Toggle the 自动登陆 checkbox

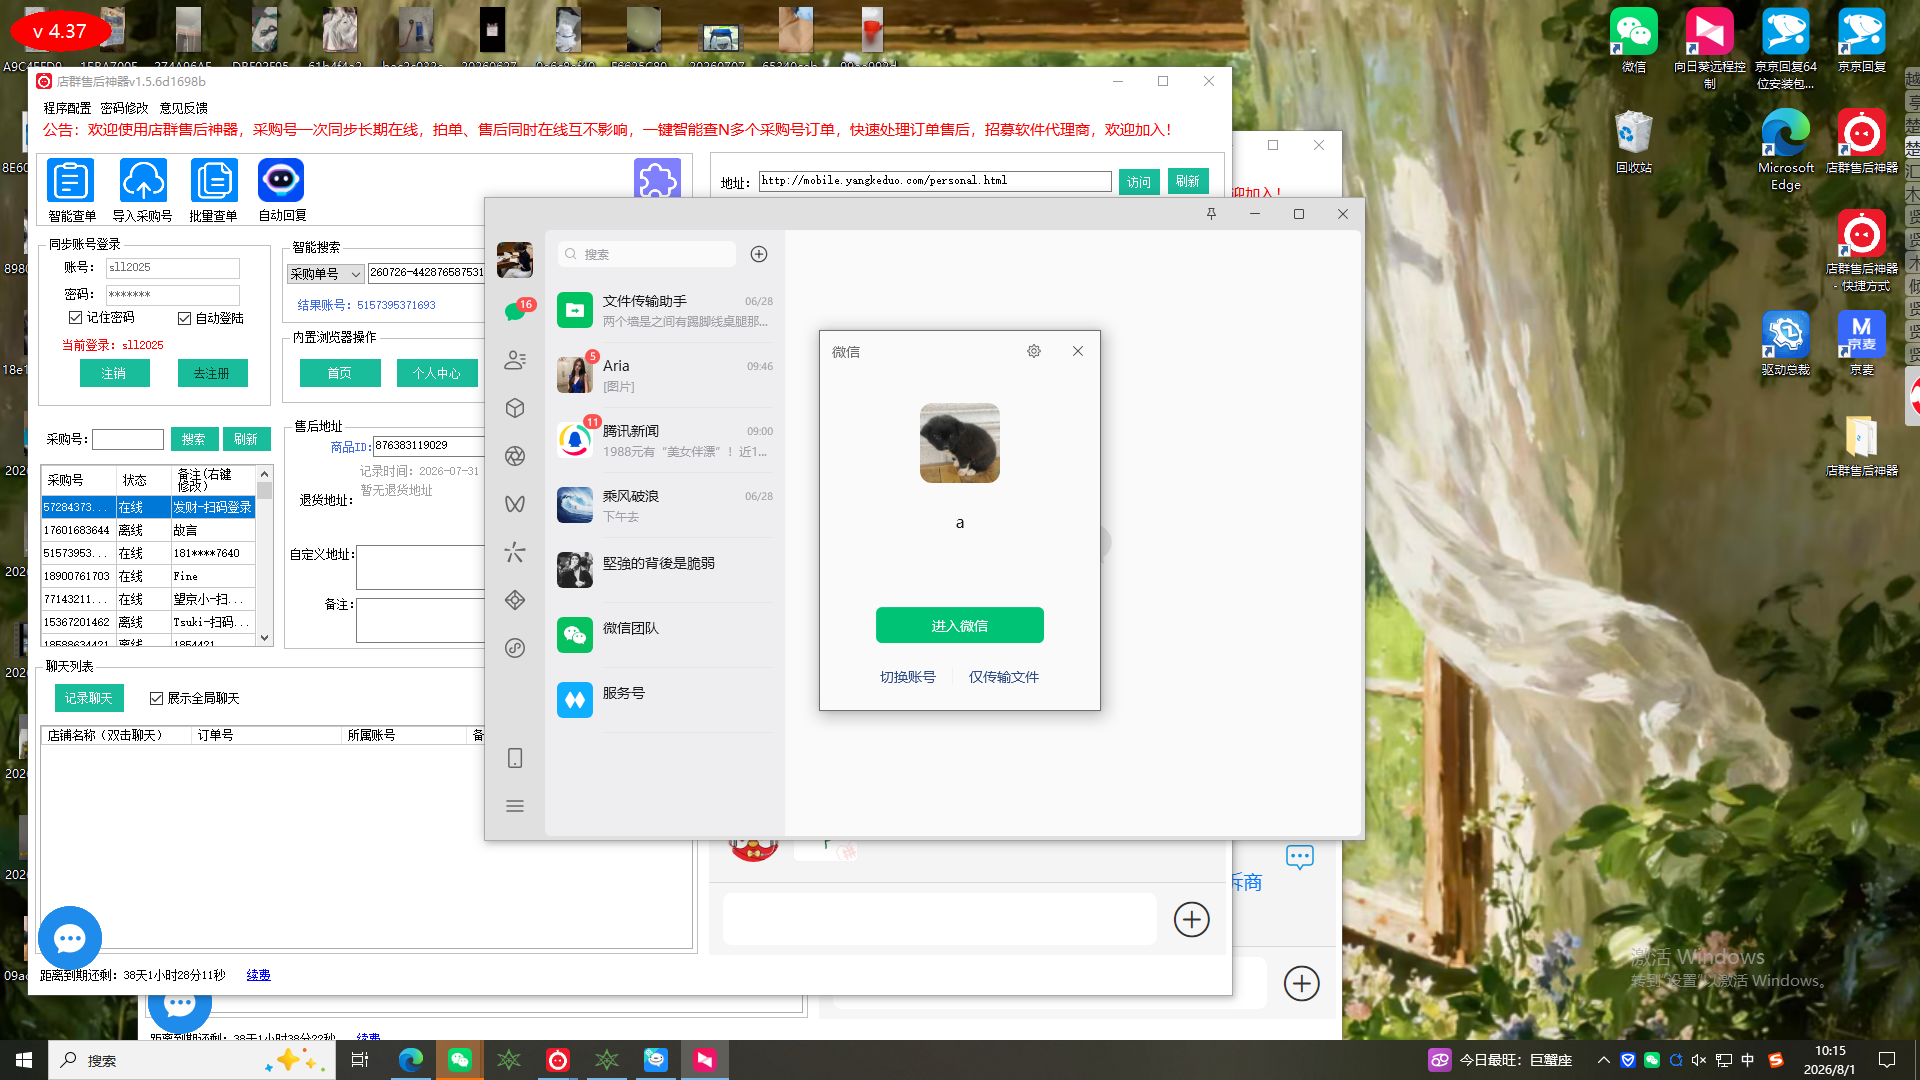[184, 318]
